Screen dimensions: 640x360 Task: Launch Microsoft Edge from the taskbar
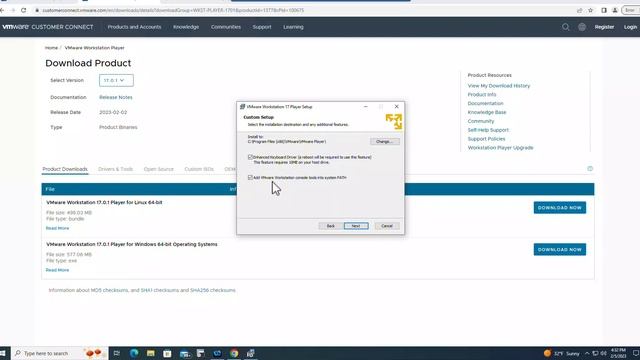134,353
